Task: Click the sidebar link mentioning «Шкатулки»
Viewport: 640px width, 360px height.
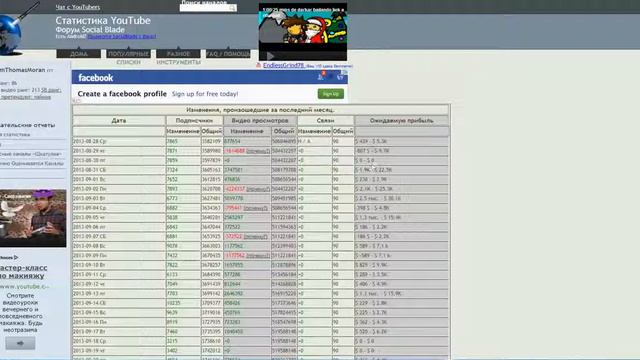Action: (31, 154)
